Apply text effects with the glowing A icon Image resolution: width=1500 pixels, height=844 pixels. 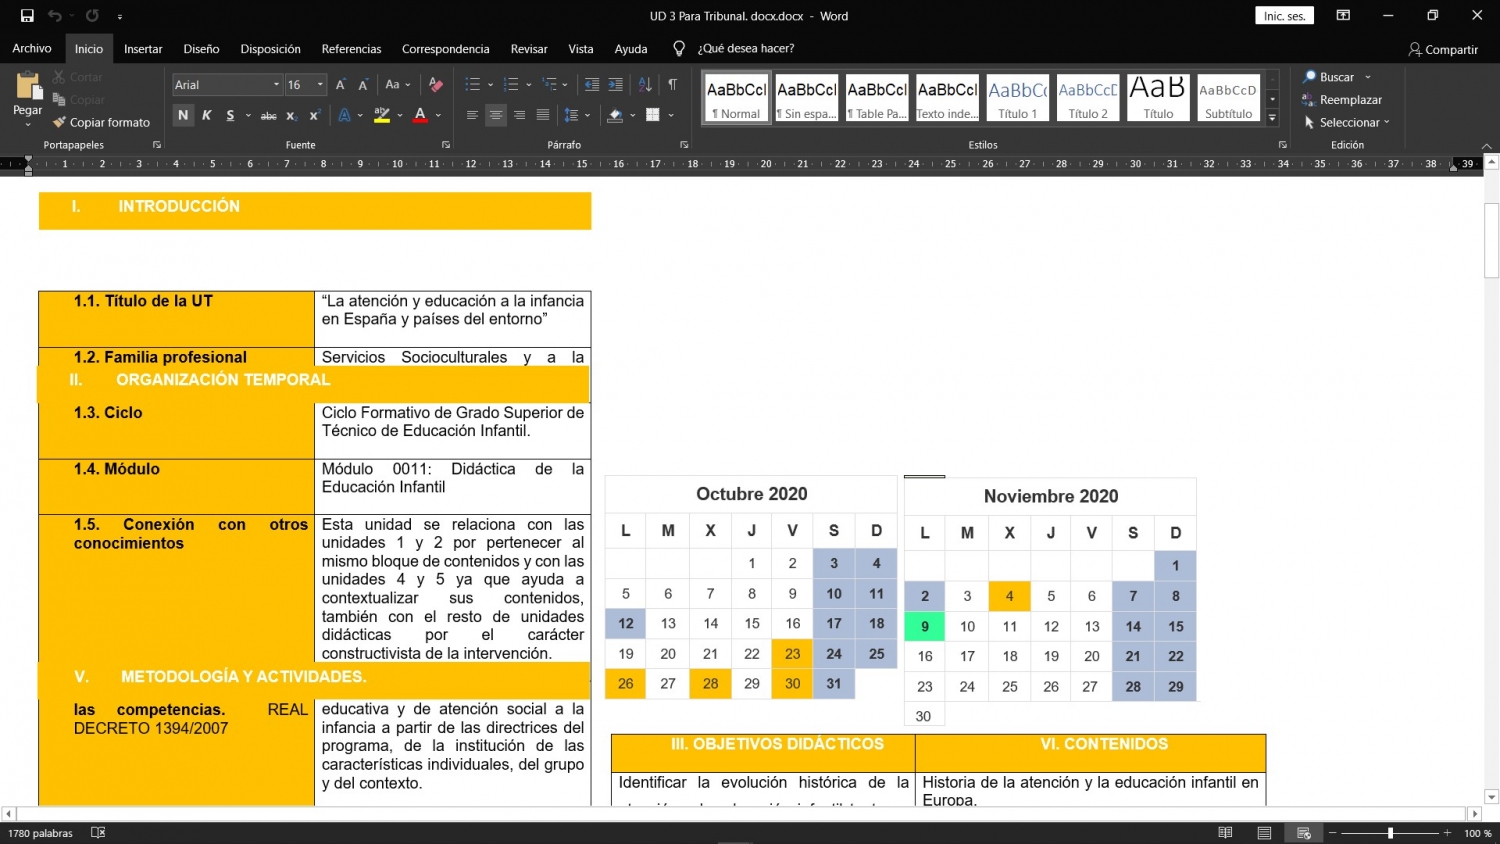click(344, 116)
